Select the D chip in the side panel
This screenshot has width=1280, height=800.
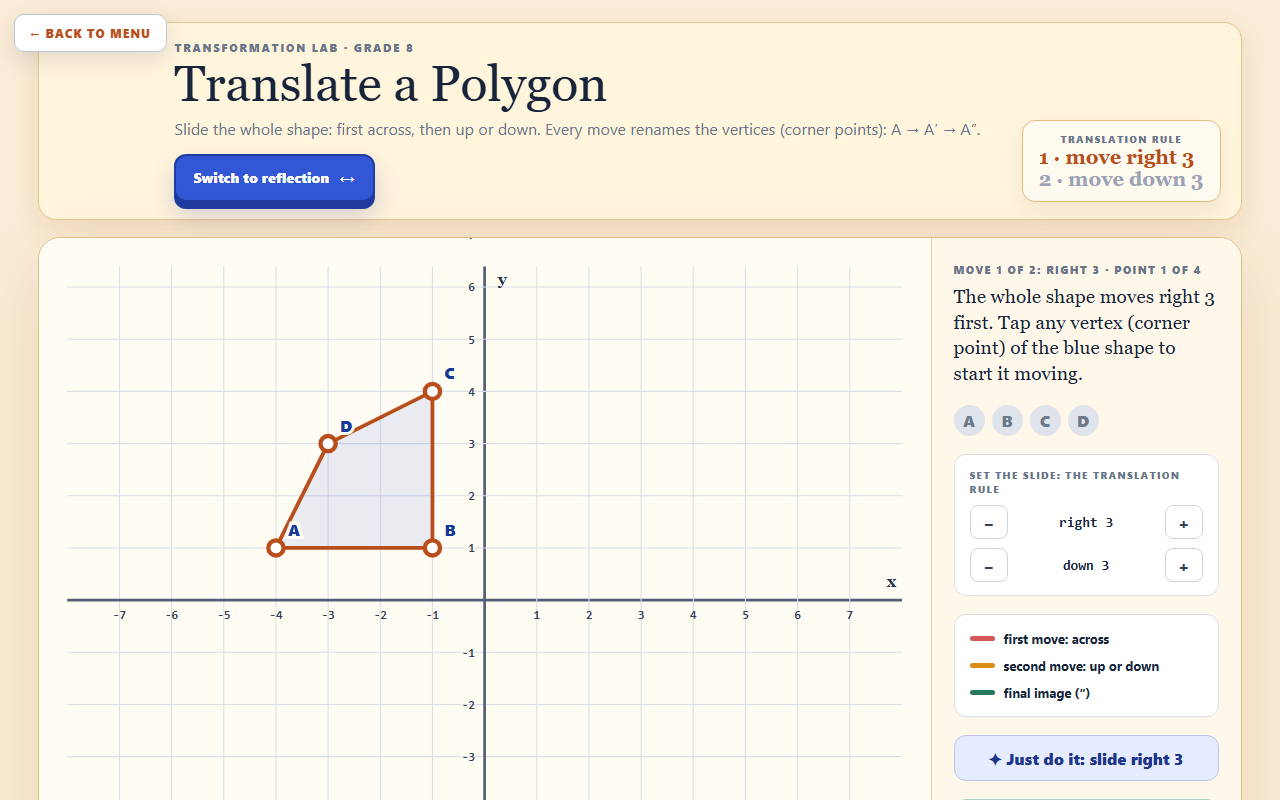coord(1083,421)
